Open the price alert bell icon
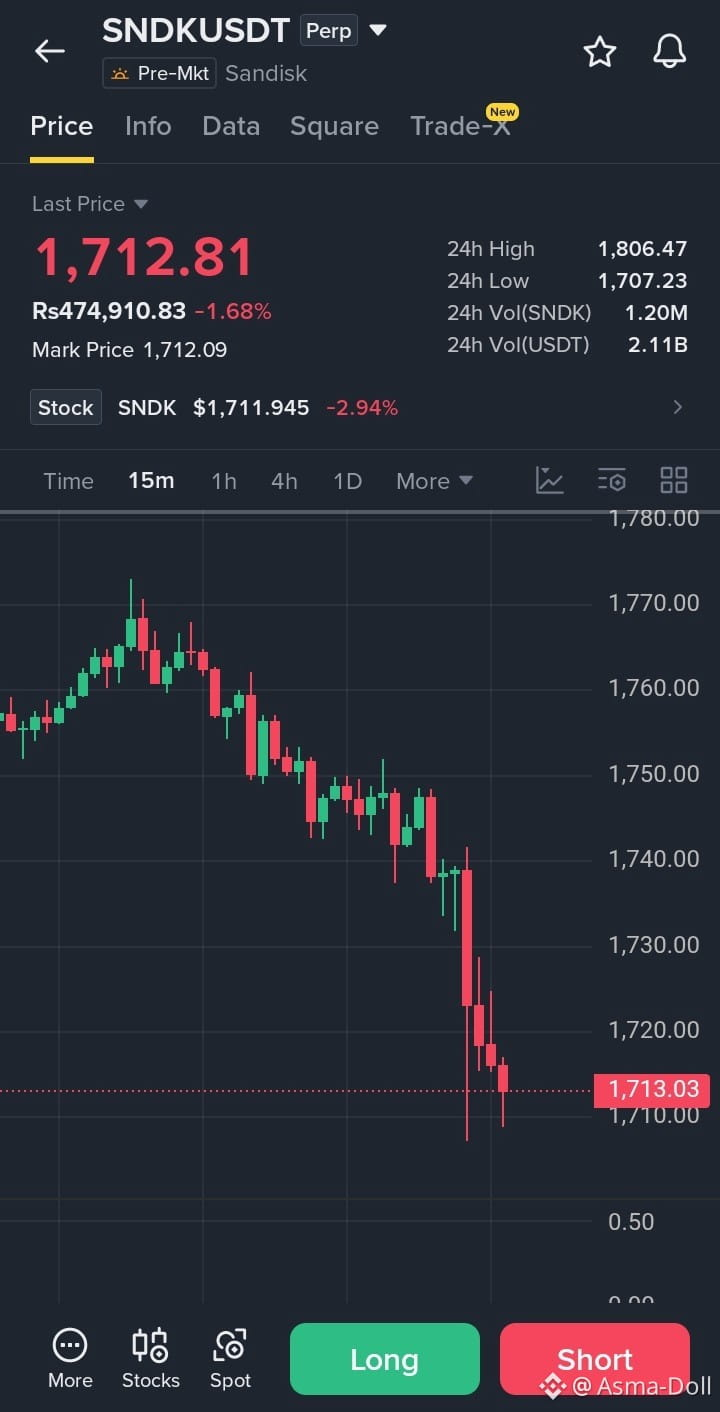The height and width of the screenshot is (1412, 720). pyautogui.click(x=670, y=51)
